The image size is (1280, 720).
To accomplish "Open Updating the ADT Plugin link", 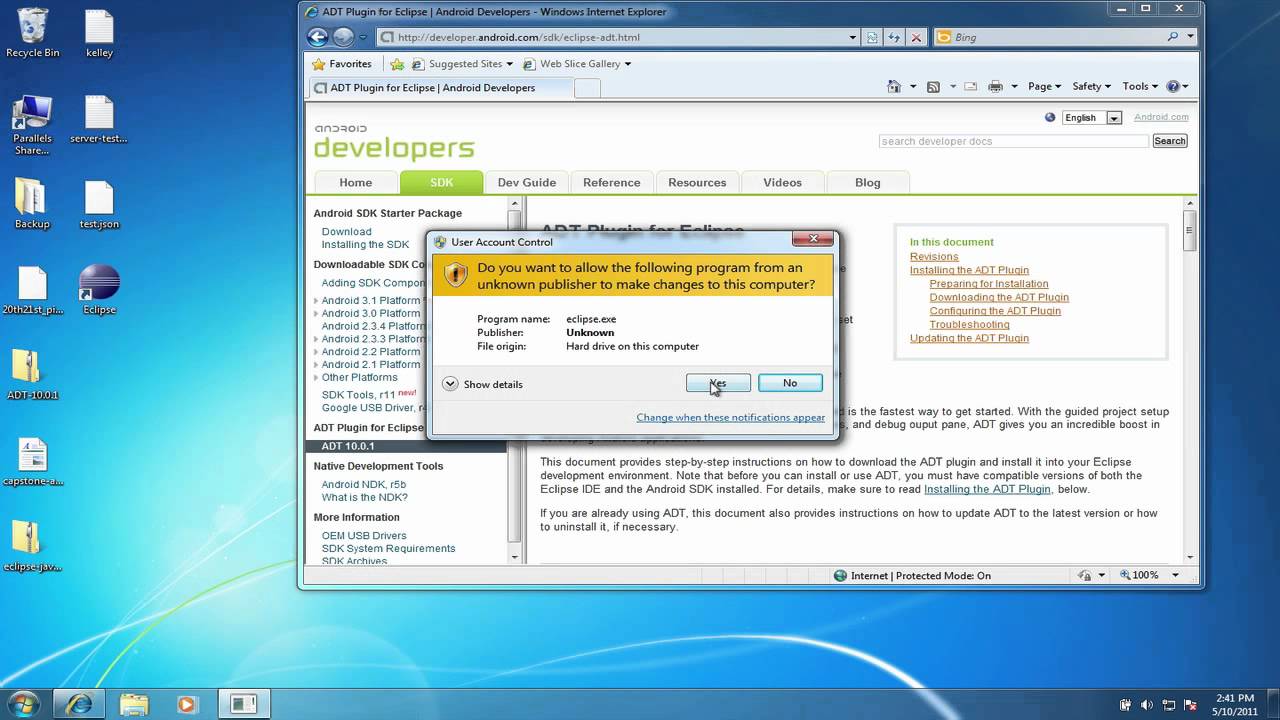I will [969, 338].
